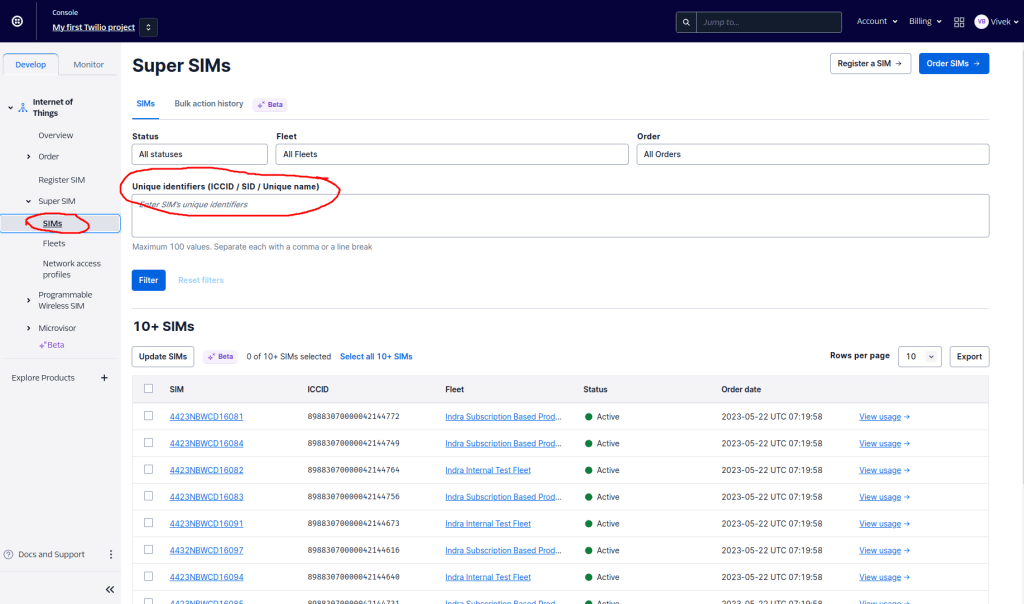Click the Twilio logo icon
Screen dimensions: 1024x604
coord(17,21)
